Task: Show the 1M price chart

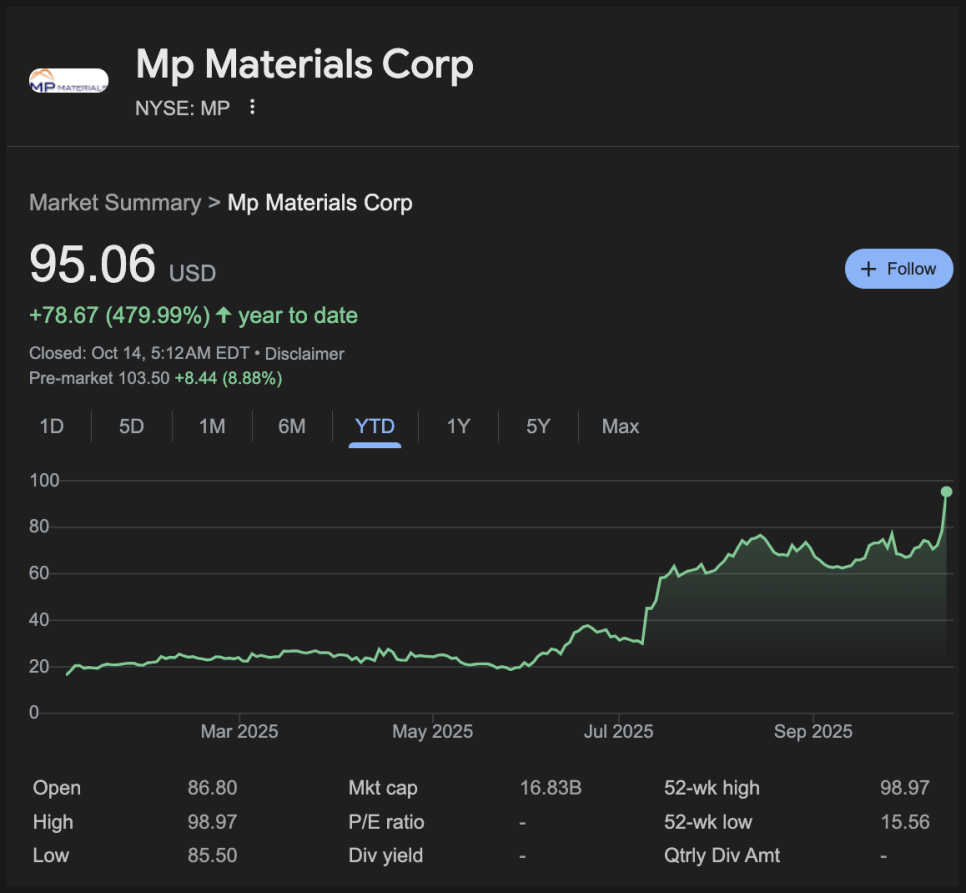Action: pyautogui.click(x=212, y=427)
